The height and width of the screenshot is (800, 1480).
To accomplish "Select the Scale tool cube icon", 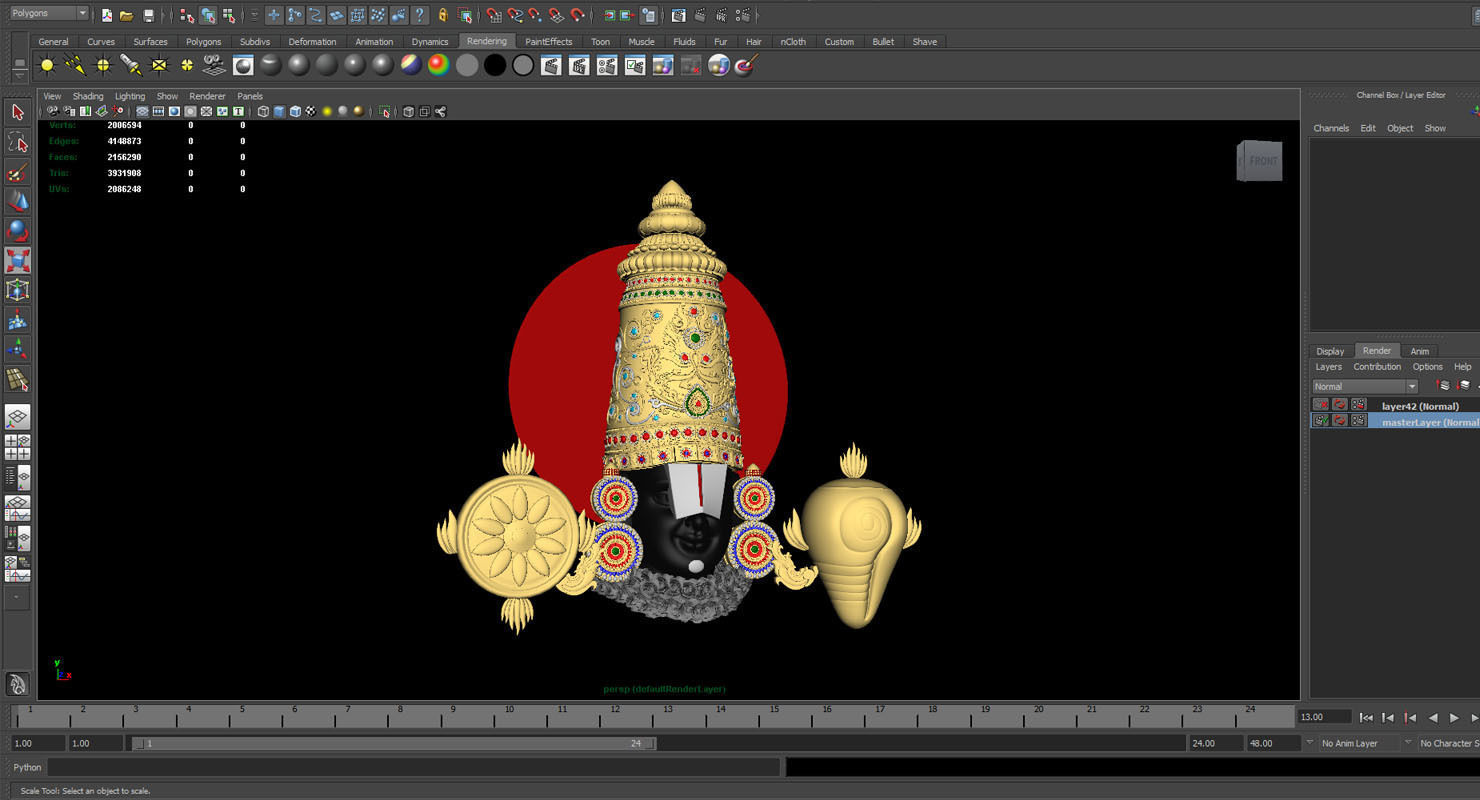I will 17,261.
